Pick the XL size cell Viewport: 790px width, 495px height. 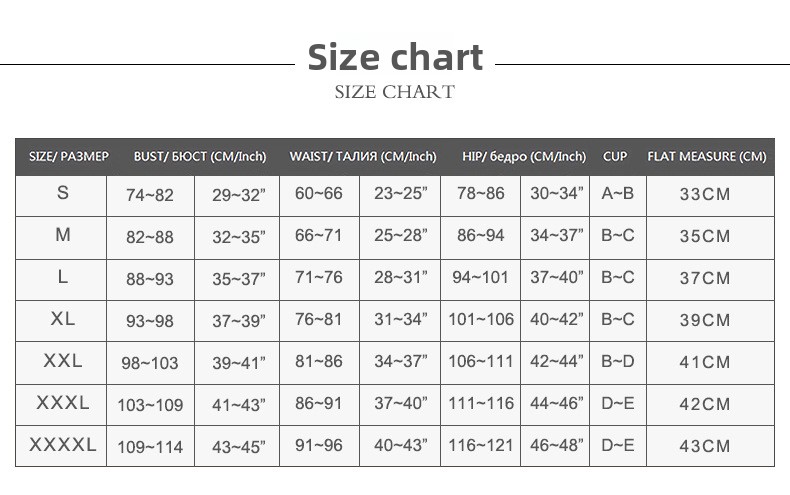pyautogui.click(x=63, y=319)
